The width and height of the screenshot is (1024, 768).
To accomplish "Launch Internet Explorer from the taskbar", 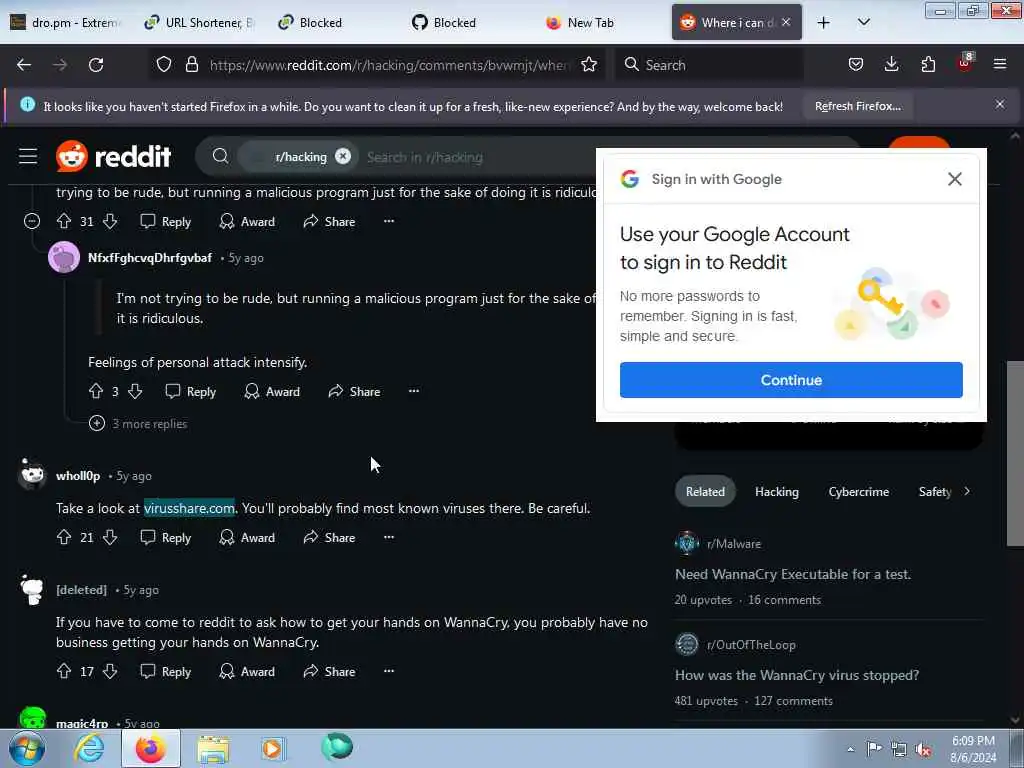I will point(89,749).
